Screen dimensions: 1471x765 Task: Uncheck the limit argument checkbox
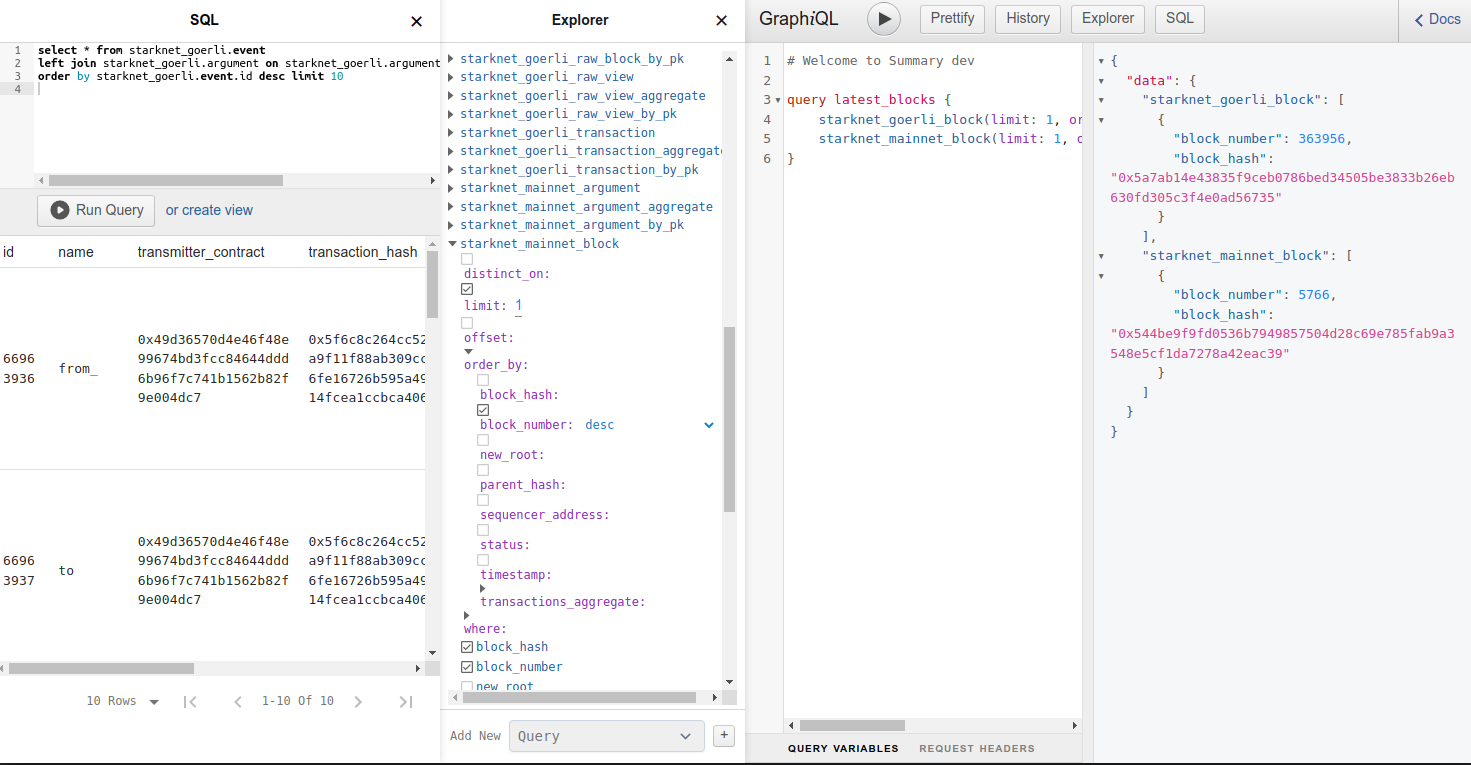click(467, 289)
